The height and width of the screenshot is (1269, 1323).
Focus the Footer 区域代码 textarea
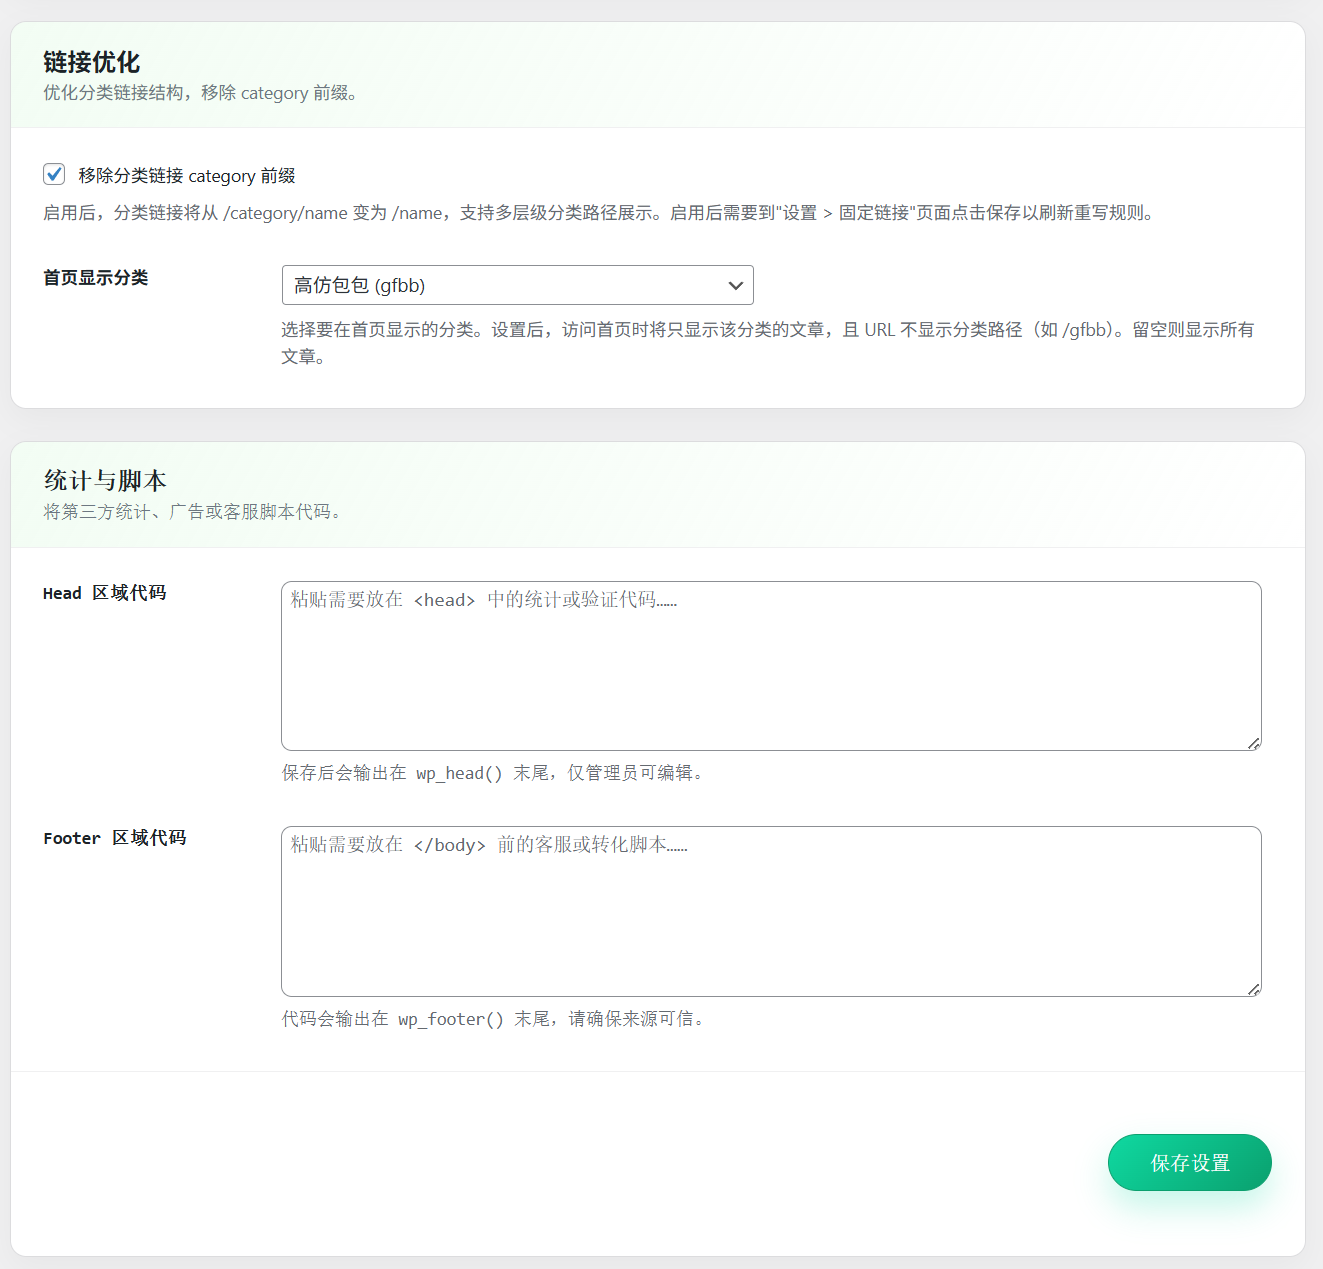coord(770,911)
